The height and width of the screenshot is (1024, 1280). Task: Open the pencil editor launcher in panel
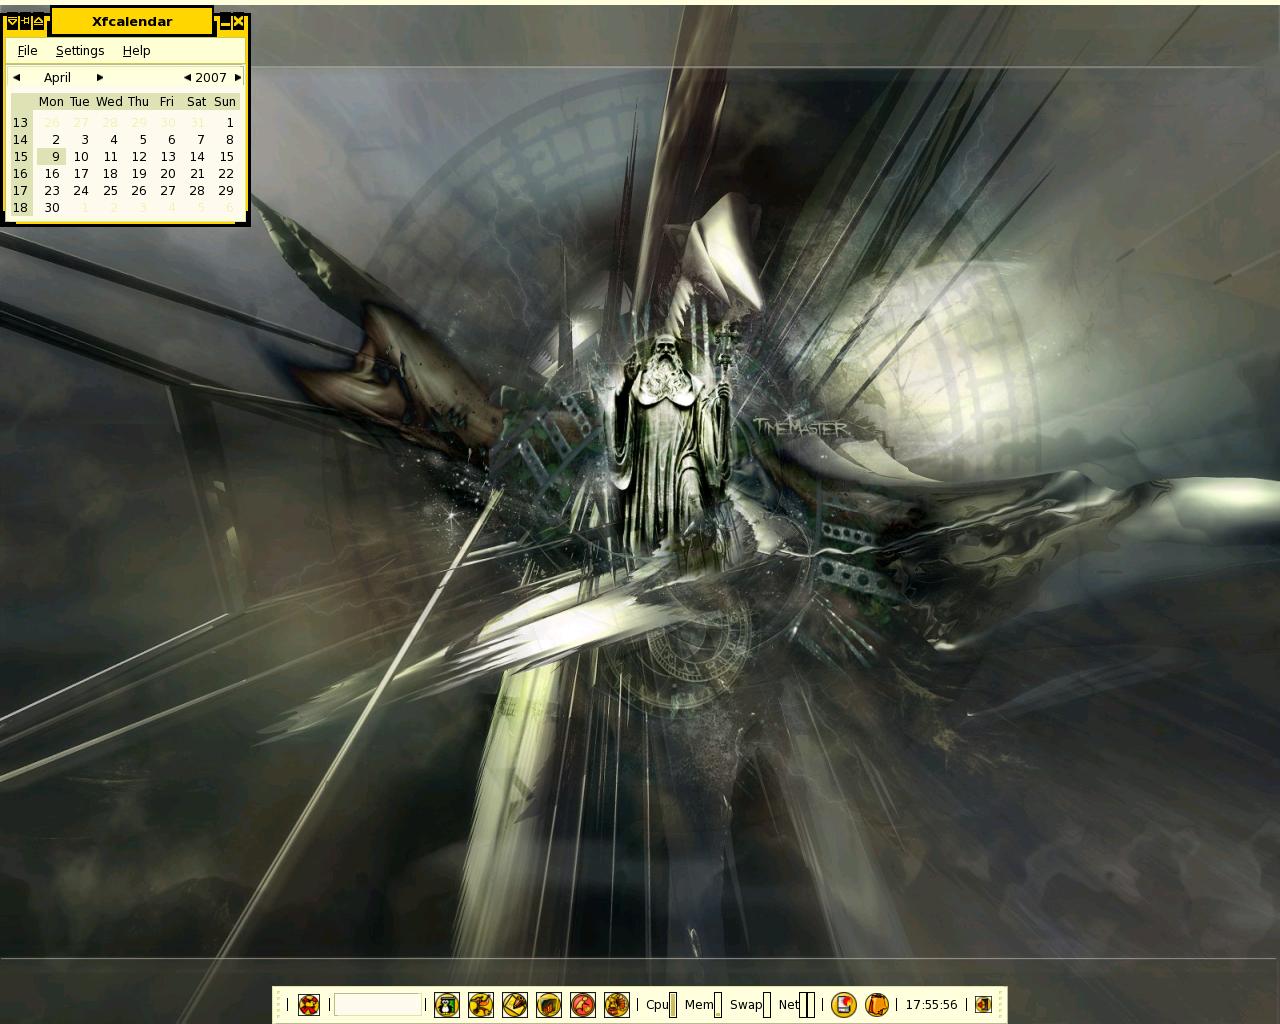(x=515, y=1005)
